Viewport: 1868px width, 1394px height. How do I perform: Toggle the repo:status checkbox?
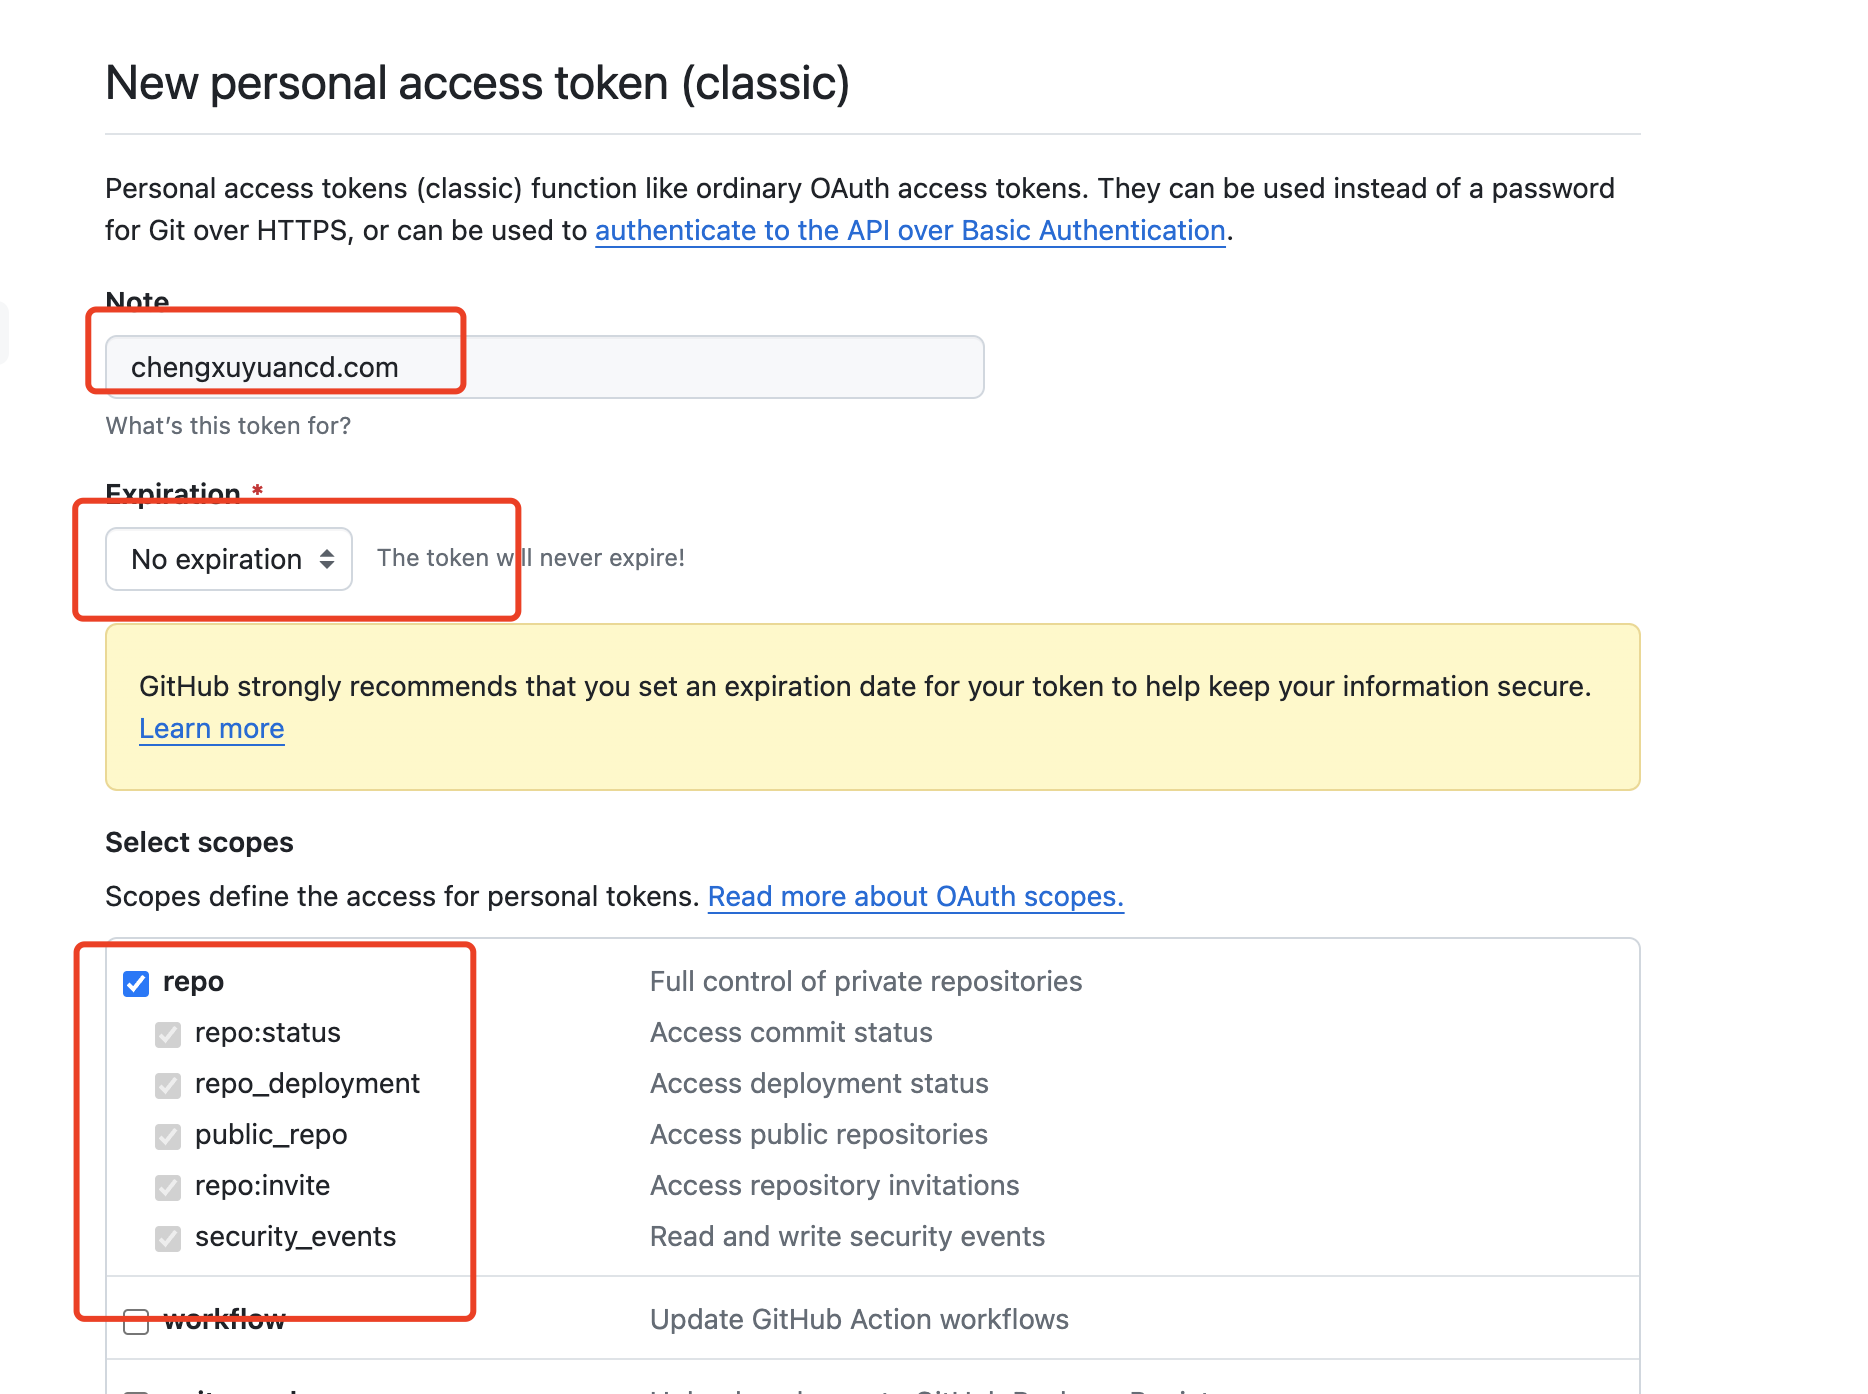pos(168,1034)
